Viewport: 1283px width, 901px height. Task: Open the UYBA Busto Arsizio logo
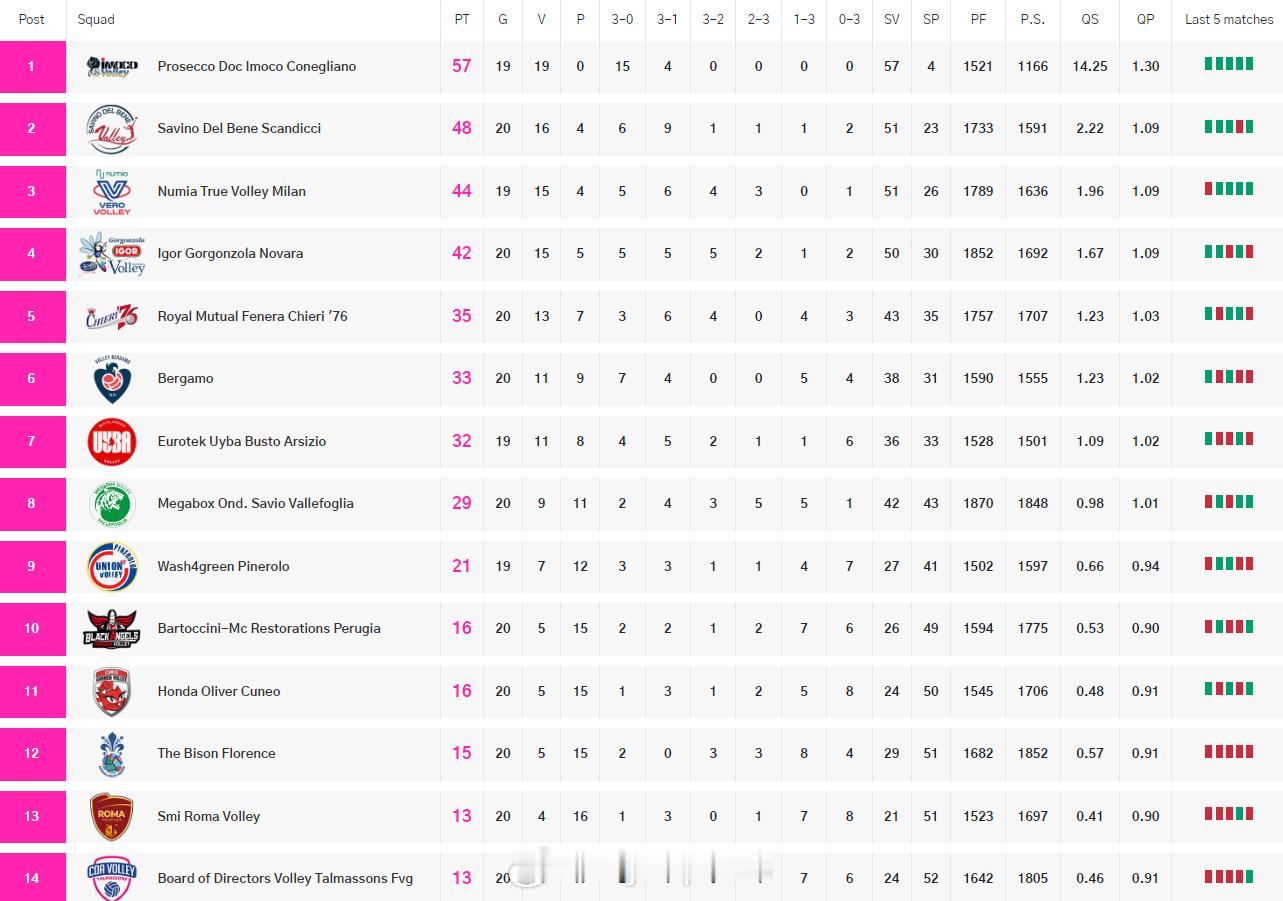click(x=112, y=441)
